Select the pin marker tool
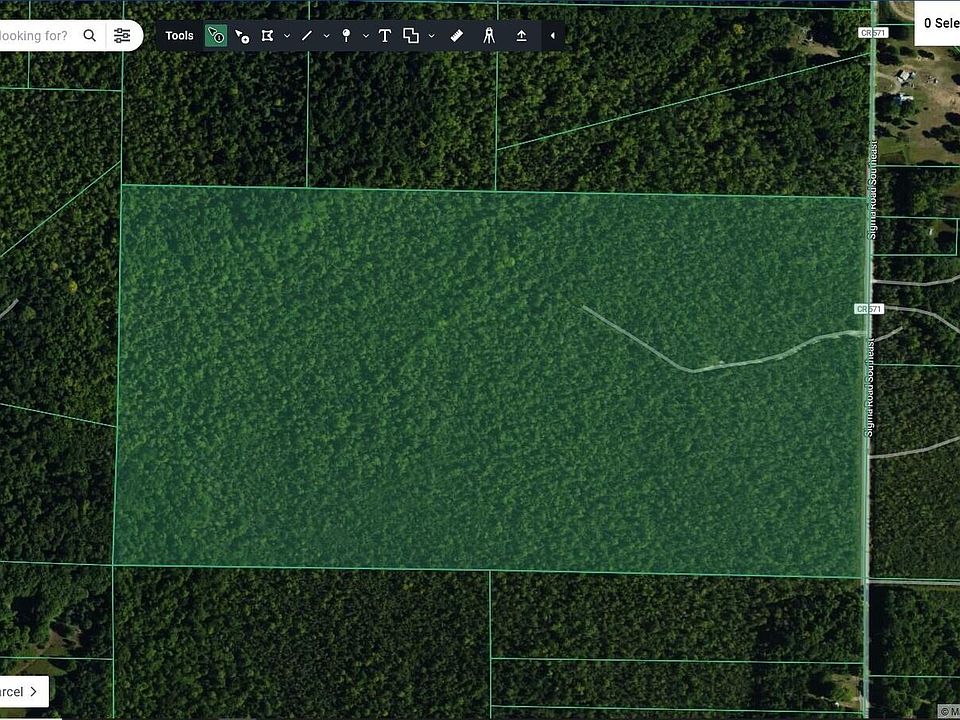 [346, 36]
